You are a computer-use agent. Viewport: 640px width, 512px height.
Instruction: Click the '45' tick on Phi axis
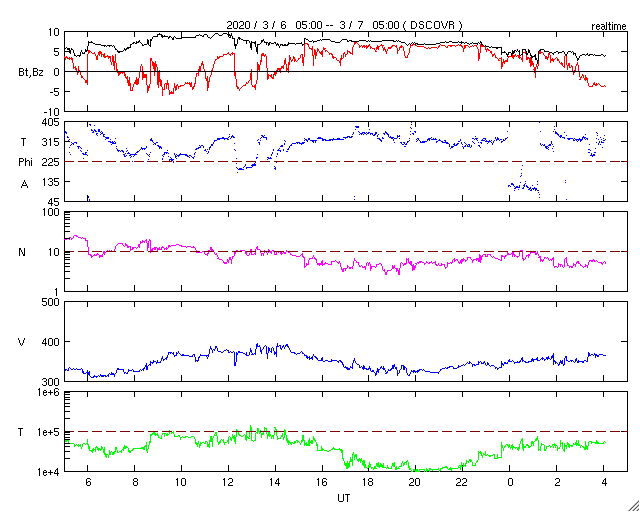click(55, 201)
